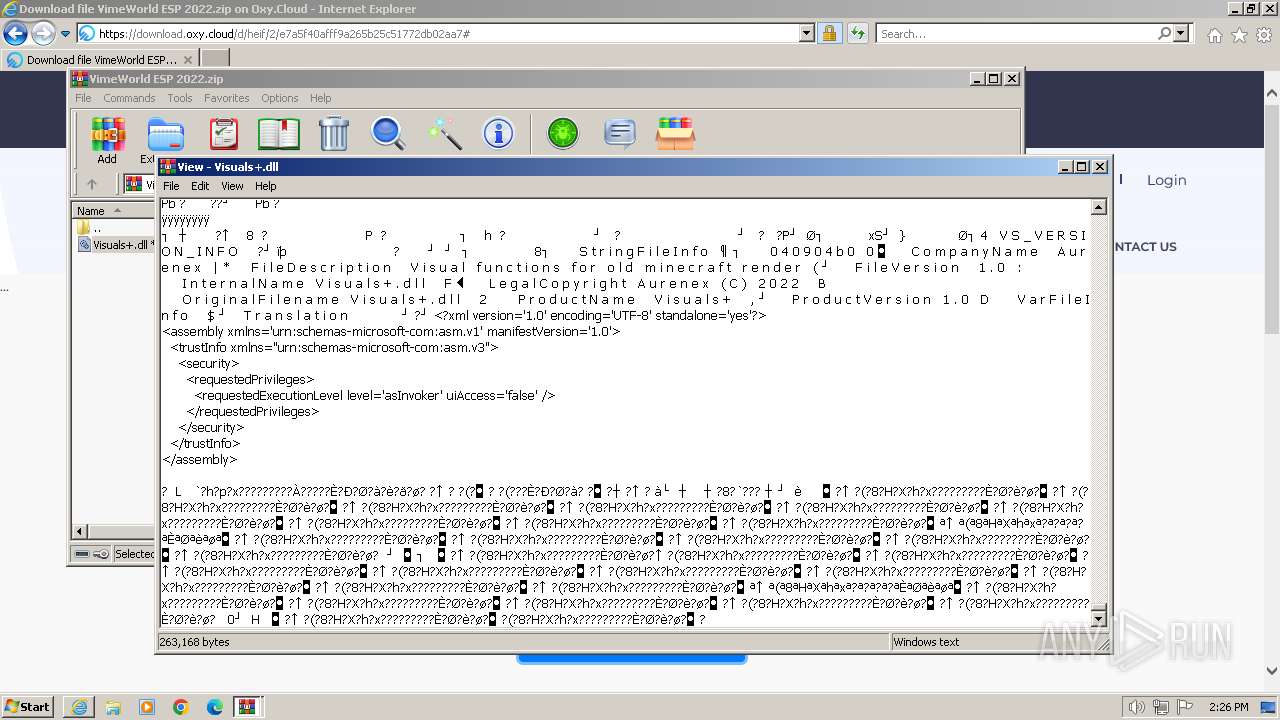1280x720 pixels.
Task: Open the media player taskbar icon
Action: [147, 706]
